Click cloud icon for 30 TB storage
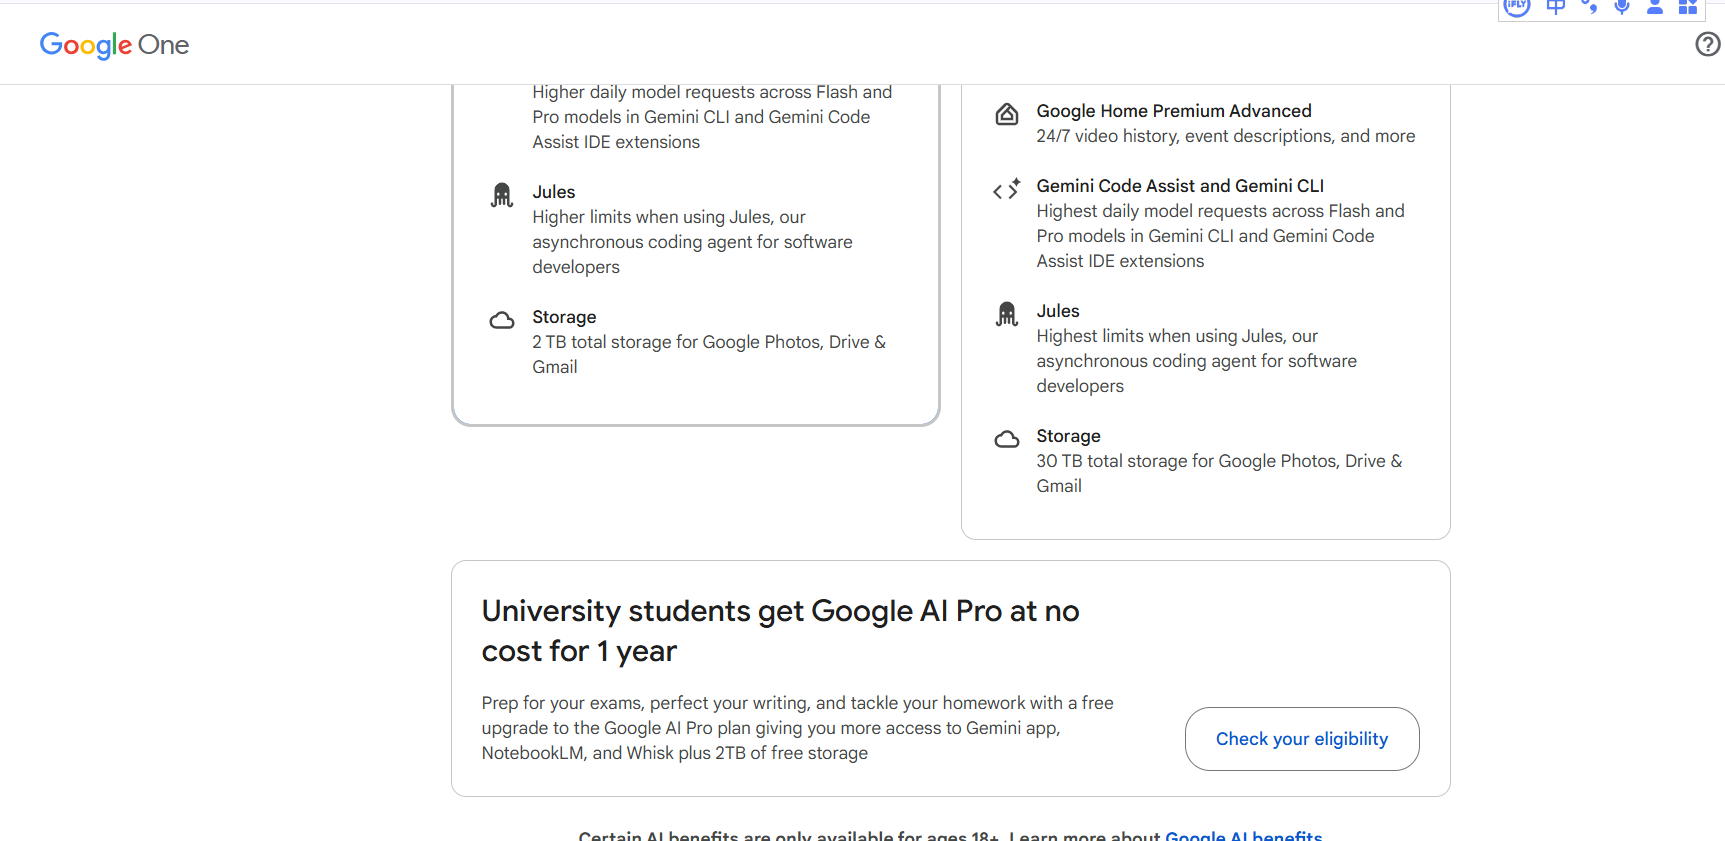Screen dimensions: 1725x841 coord(1007,439)
